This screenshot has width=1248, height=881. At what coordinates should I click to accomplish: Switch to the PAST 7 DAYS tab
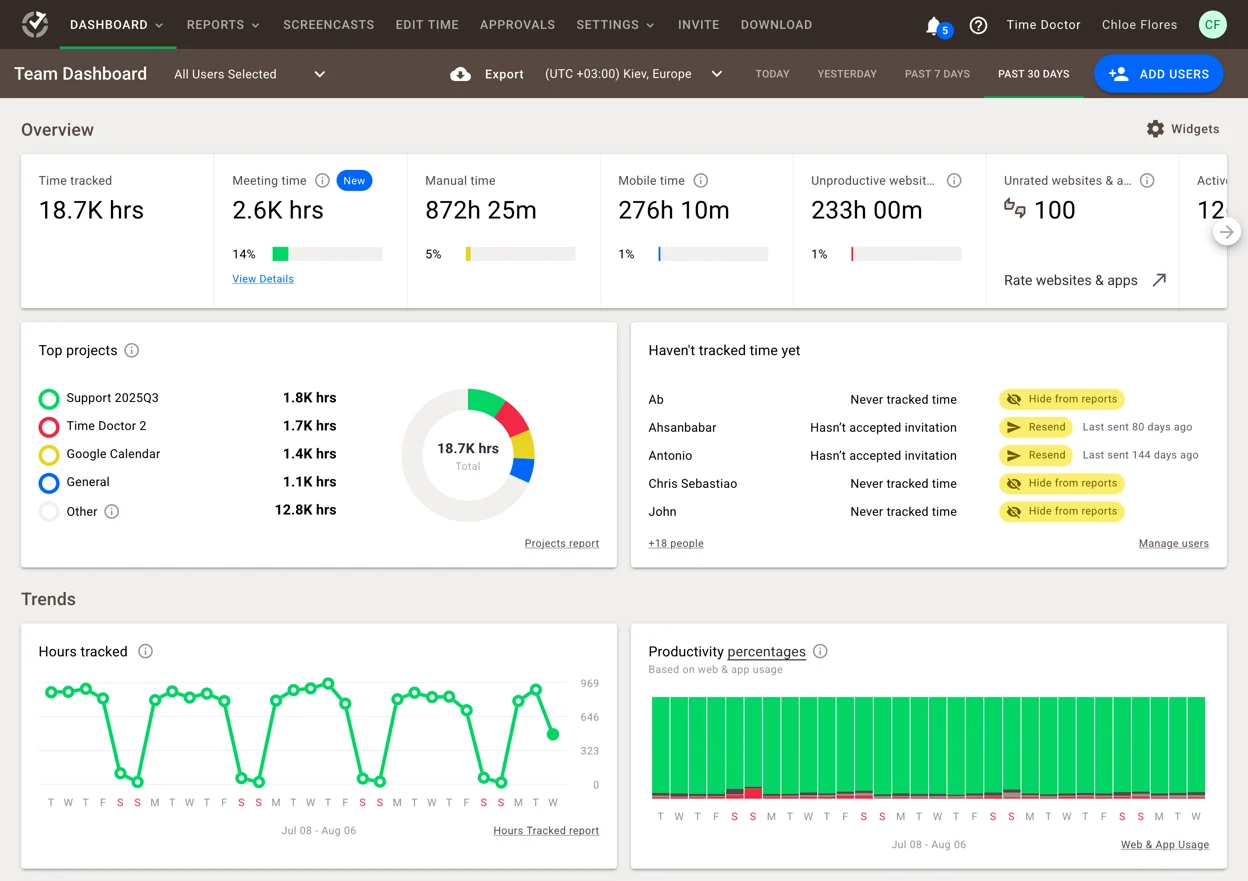936,74
